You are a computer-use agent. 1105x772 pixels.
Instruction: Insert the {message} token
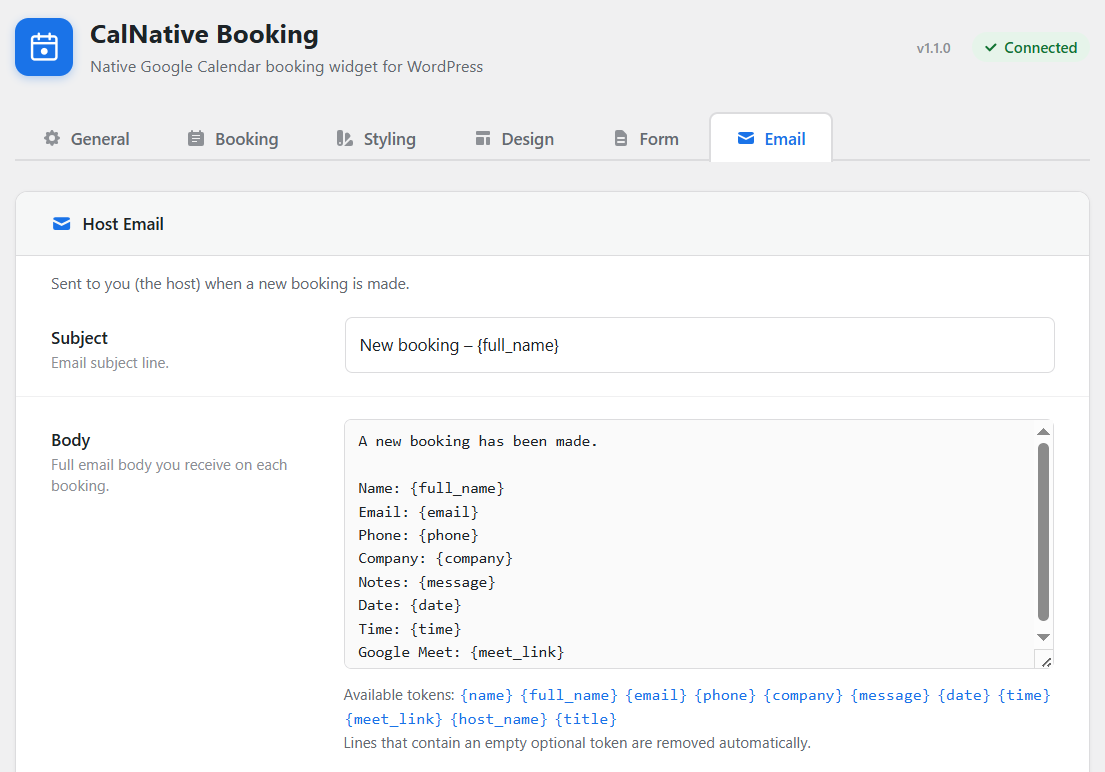tap(889, 695)
